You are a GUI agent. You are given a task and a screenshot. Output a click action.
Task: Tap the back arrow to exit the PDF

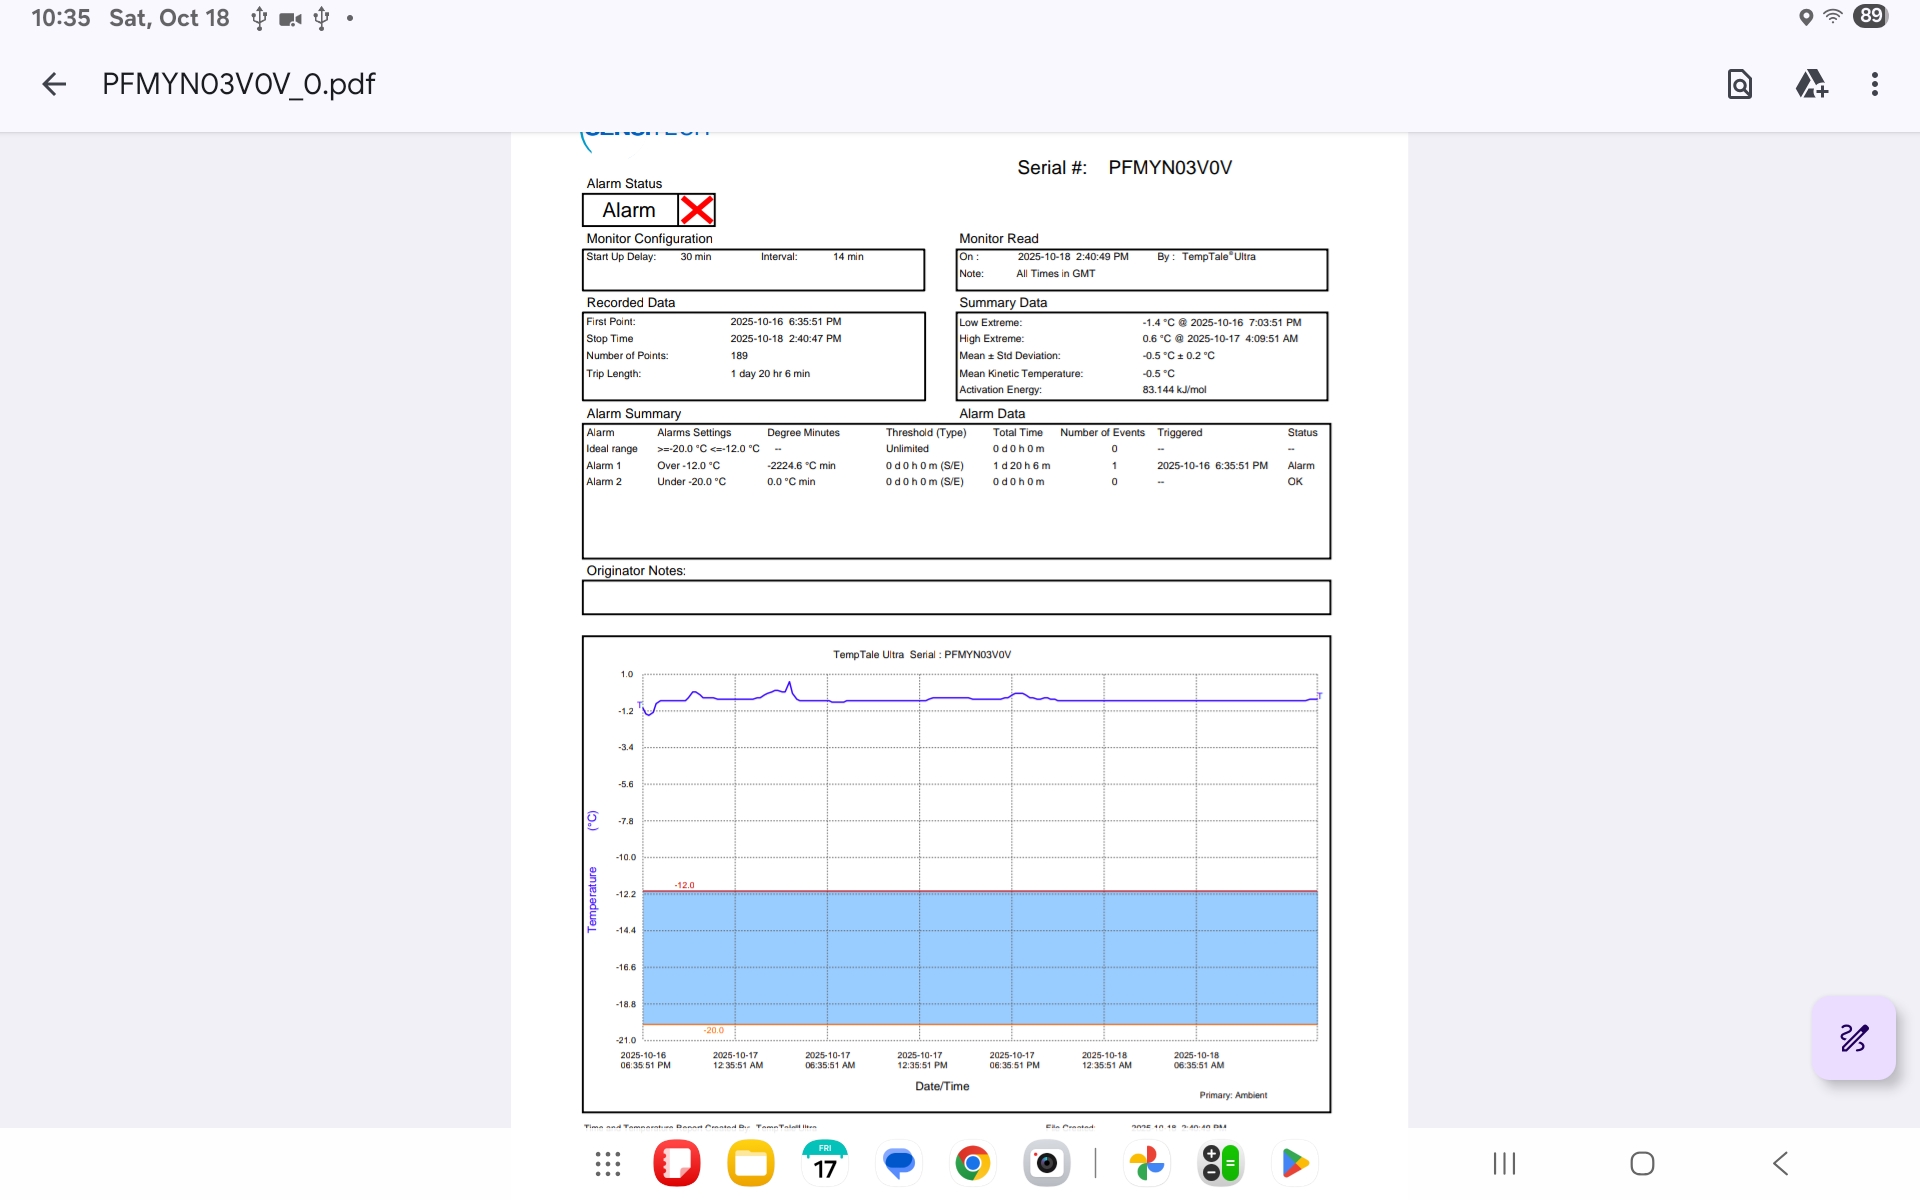click(54, 84)
